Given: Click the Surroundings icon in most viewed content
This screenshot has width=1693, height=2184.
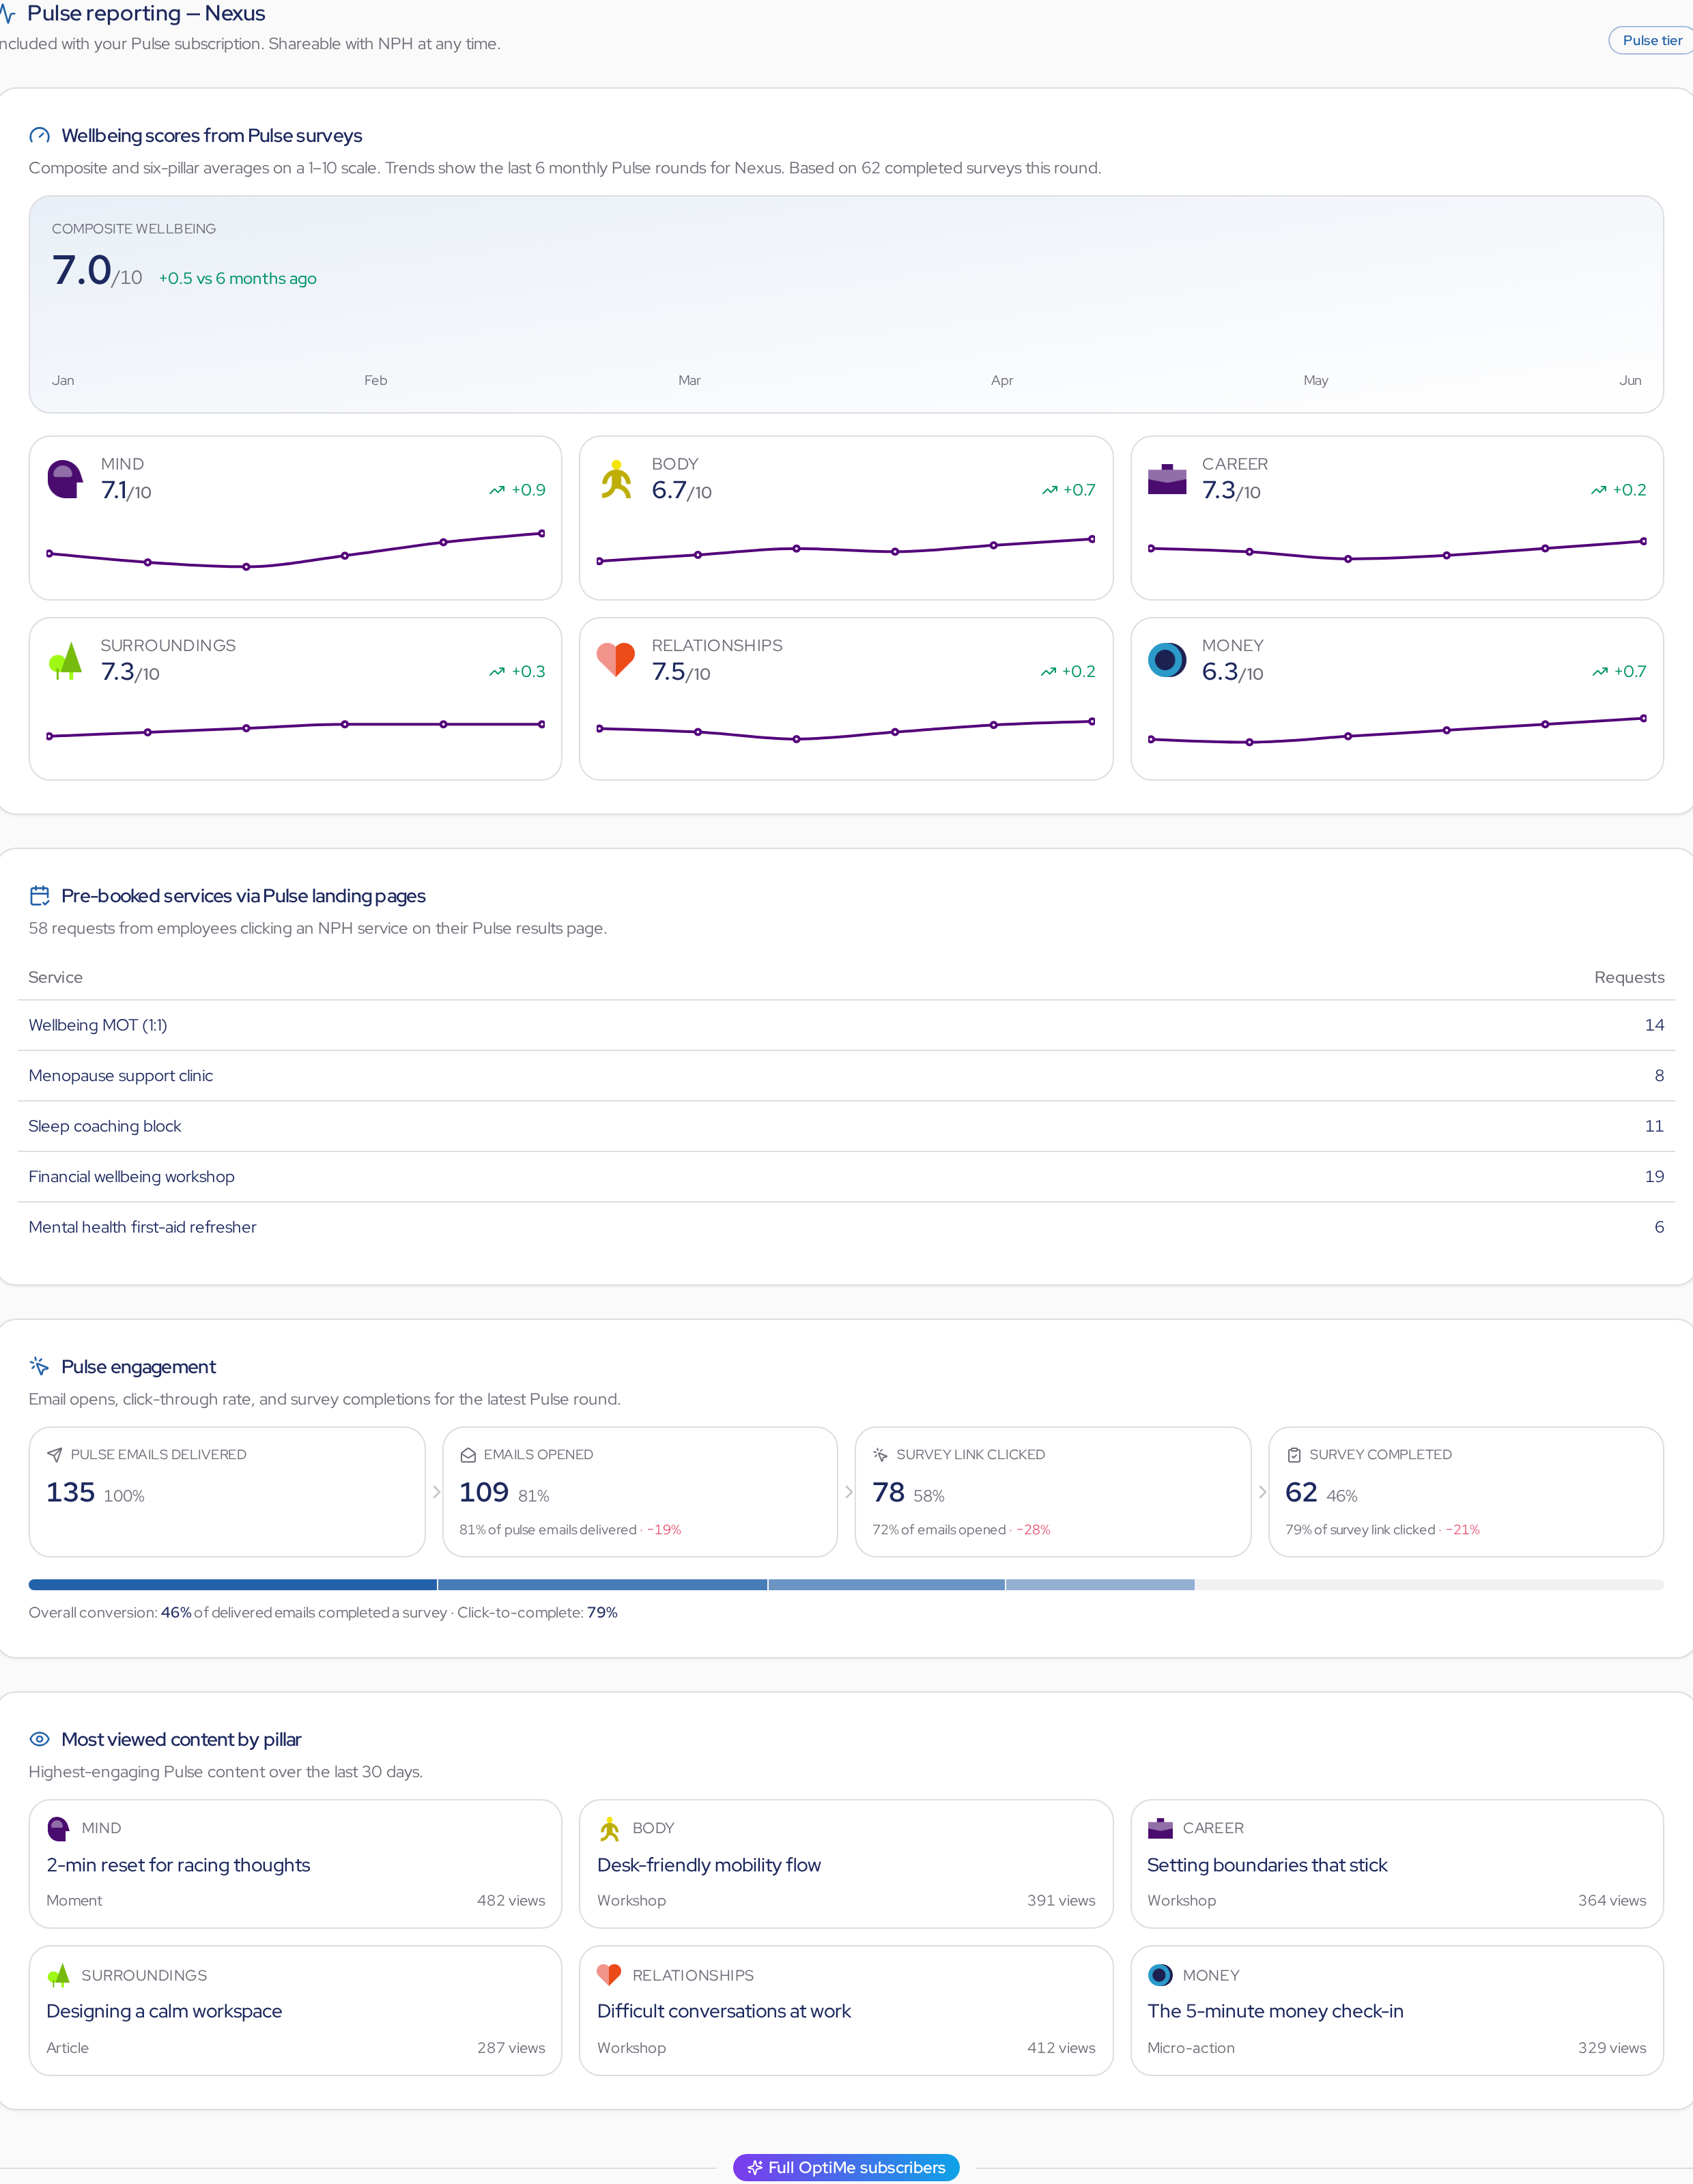Looking at the screenshot, I should 59,1976.
